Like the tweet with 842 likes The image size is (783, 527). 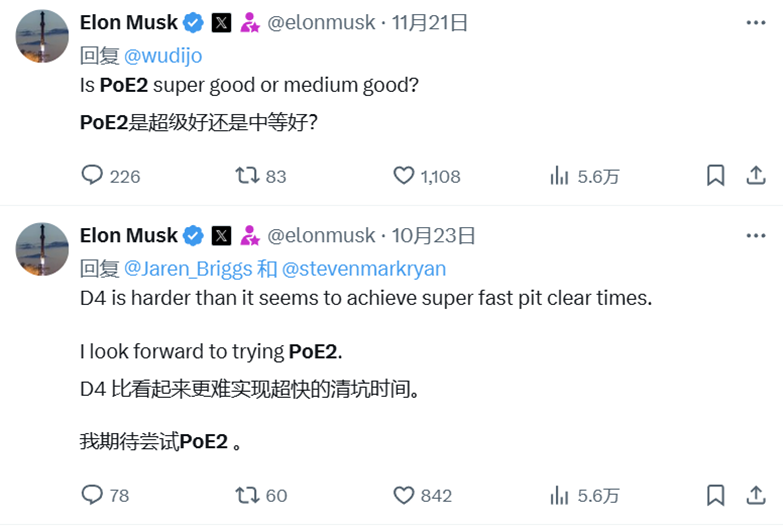(404, 495)
